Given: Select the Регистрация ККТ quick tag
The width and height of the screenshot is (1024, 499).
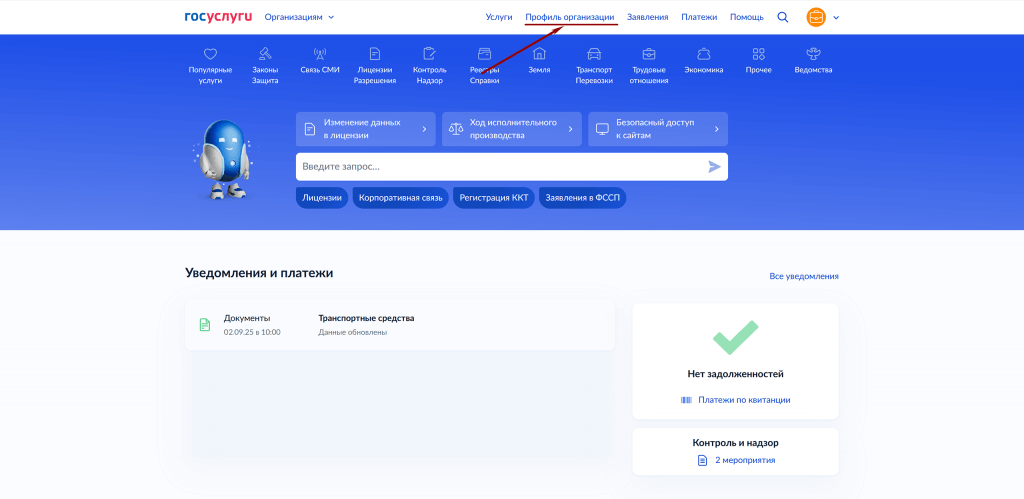Looking at the screenshot, I should coord(494,198).
